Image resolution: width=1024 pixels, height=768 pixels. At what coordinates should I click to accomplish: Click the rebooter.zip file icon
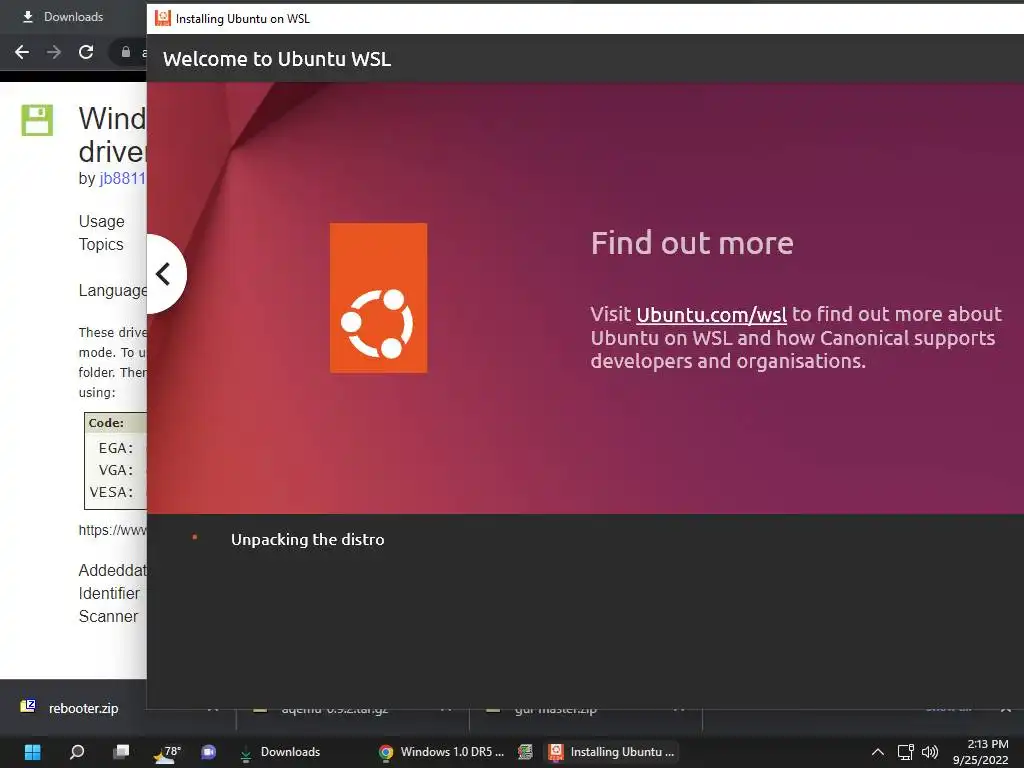(28, 706)
